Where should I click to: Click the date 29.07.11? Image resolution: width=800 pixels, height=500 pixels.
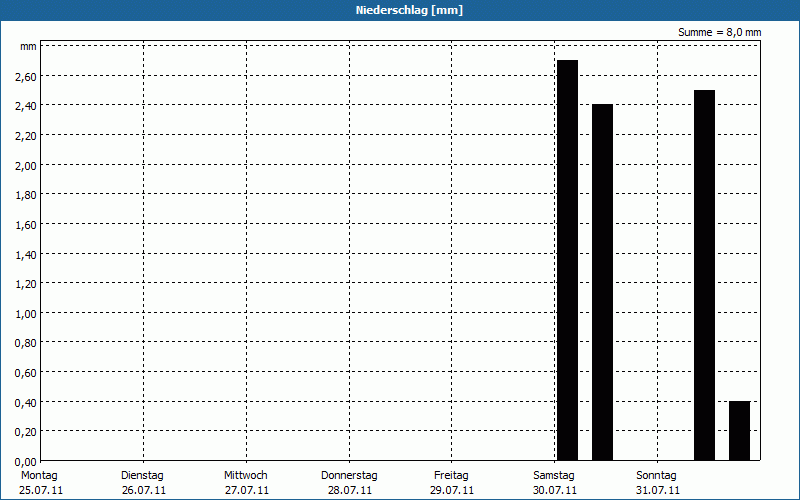pos(452,491)
